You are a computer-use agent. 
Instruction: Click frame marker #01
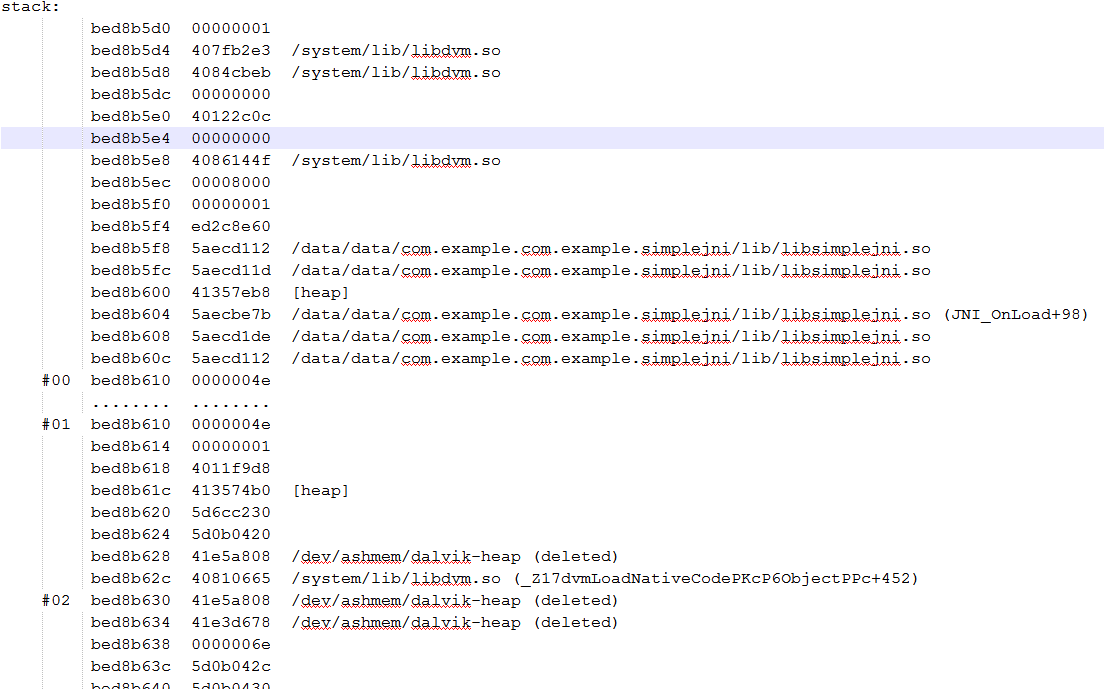(56, 424)
